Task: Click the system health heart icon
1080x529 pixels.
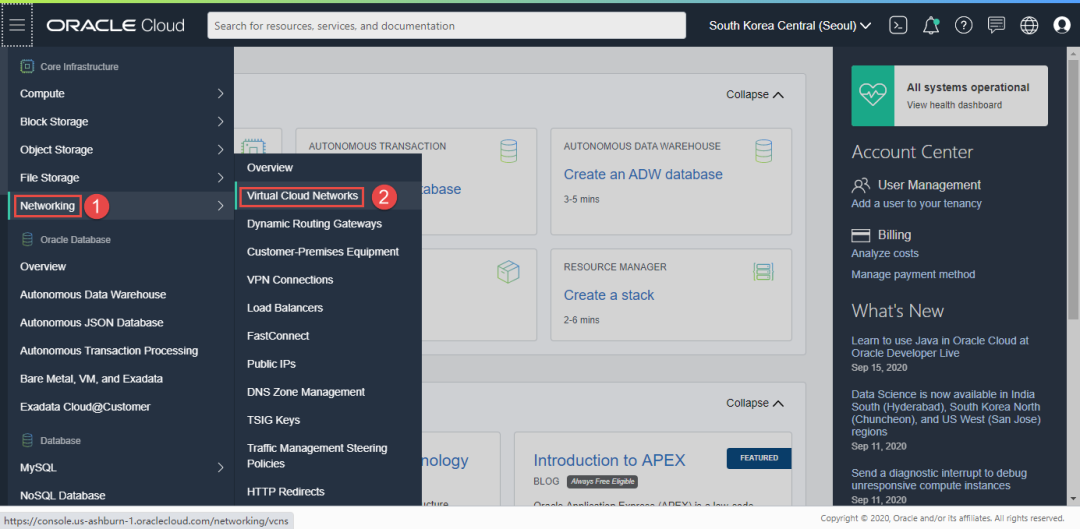Action: click(872, 96)
